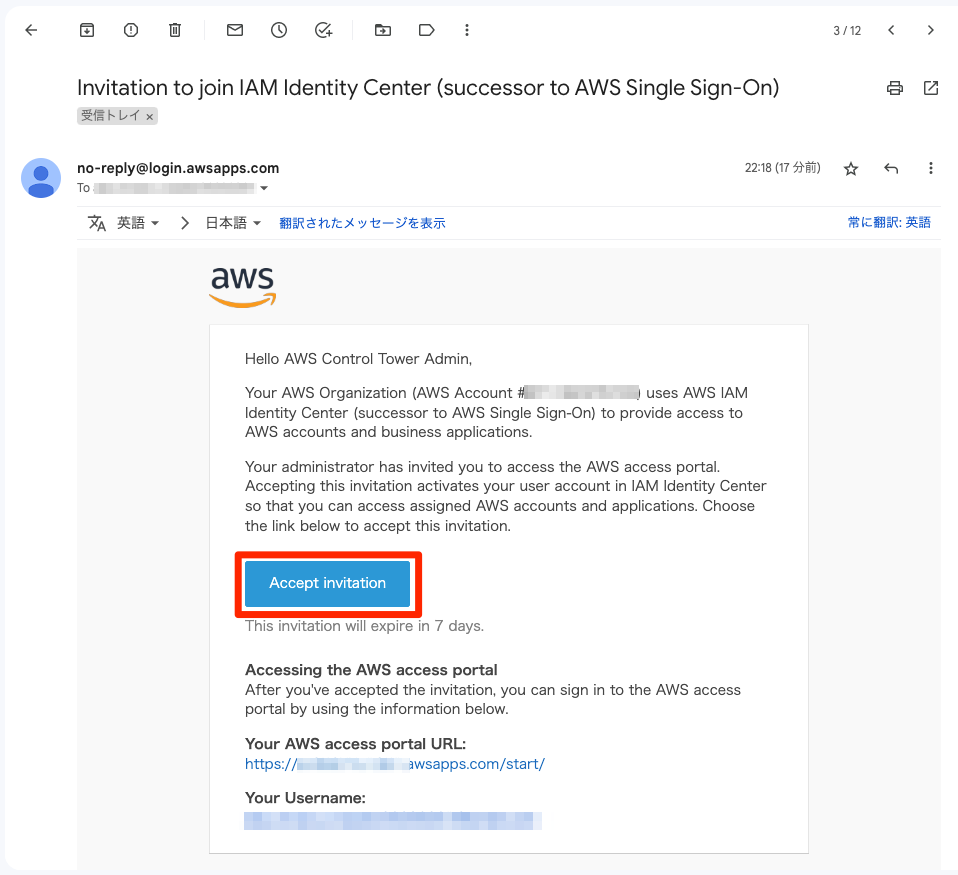
Task: Expand recipient details arrow next to To
Action: pyautogui.click(x=264, y=188)
